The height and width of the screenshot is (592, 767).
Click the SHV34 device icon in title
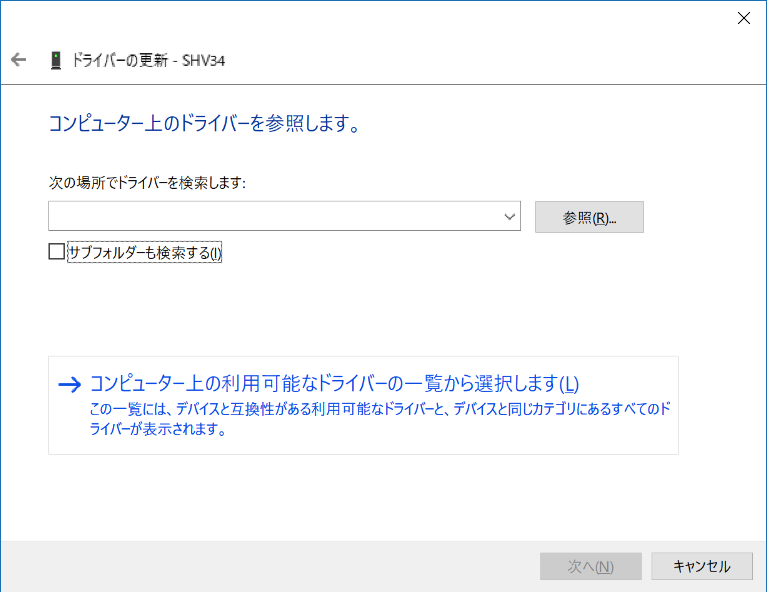point(56,60)
